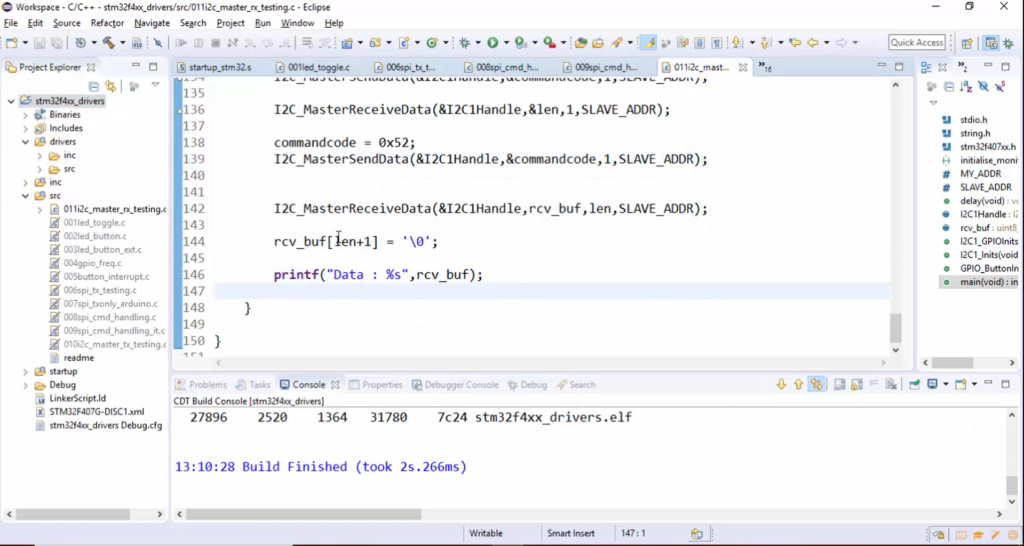Click the green Run button icon

click(491, 42)
